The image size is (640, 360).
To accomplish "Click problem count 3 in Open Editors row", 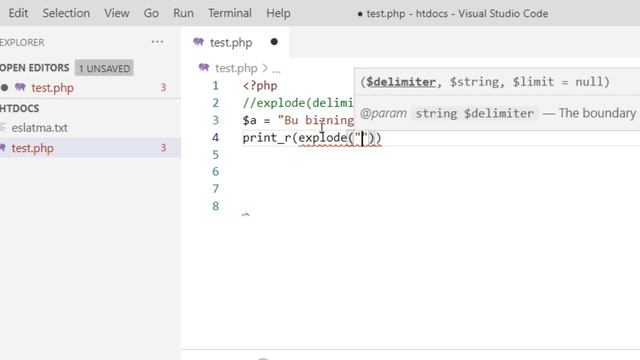I will (x=163, y=87).
